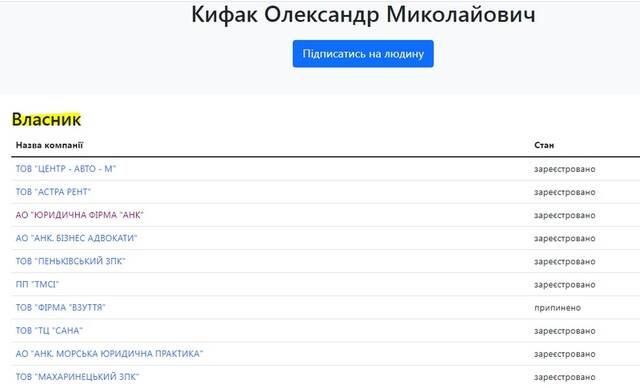Screen dimensions: 640x388
Task: Open АО "АНК. МОРСЬКА ЮРИДИЧНА ПРАКТИКА" link
Action: click(x=109, y=354)
